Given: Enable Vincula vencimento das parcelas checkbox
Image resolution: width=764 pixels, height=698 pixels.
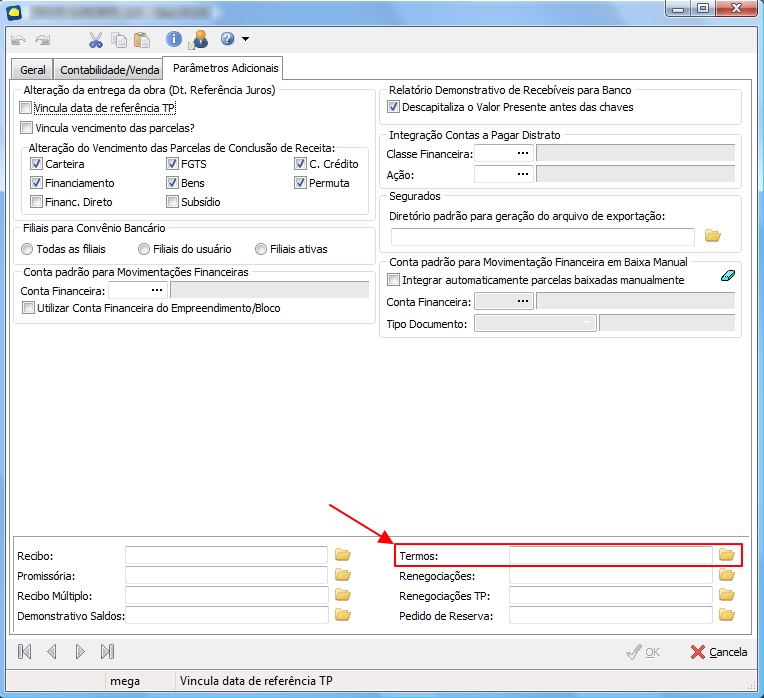Looking at the screenshot, I should click(x=27, y=128).
